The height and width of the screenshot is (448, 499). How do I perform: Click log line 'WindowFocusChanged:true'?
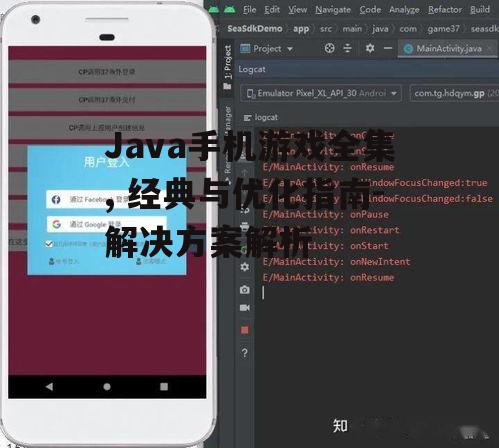pyautogui.click(x=375, y=183)
